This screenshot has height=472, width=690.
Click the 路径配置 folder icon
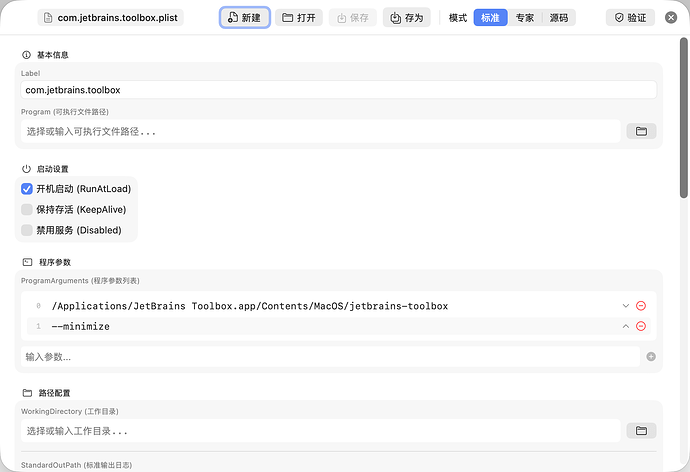pyautogui.click(x=27, y=393)
